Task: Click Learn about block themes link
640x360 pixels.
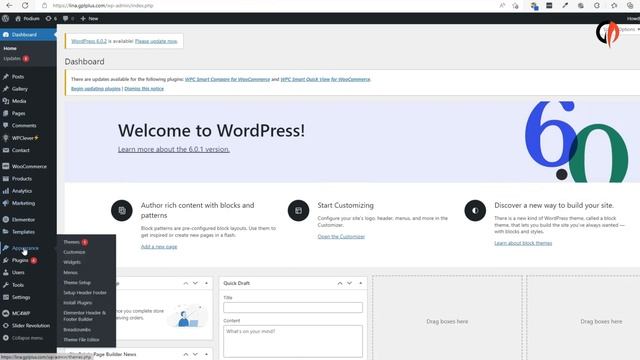Action: 523,243
